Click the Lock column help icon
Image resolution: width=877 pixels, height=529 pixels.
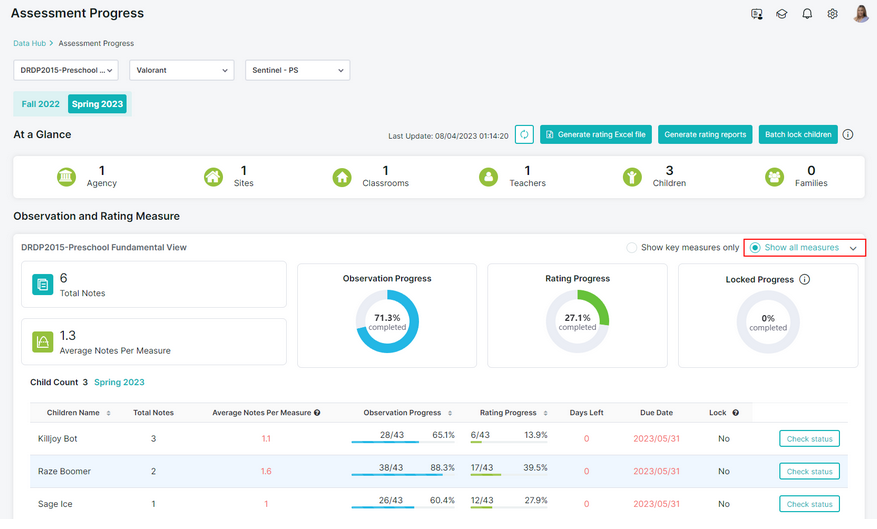(735, 413)
